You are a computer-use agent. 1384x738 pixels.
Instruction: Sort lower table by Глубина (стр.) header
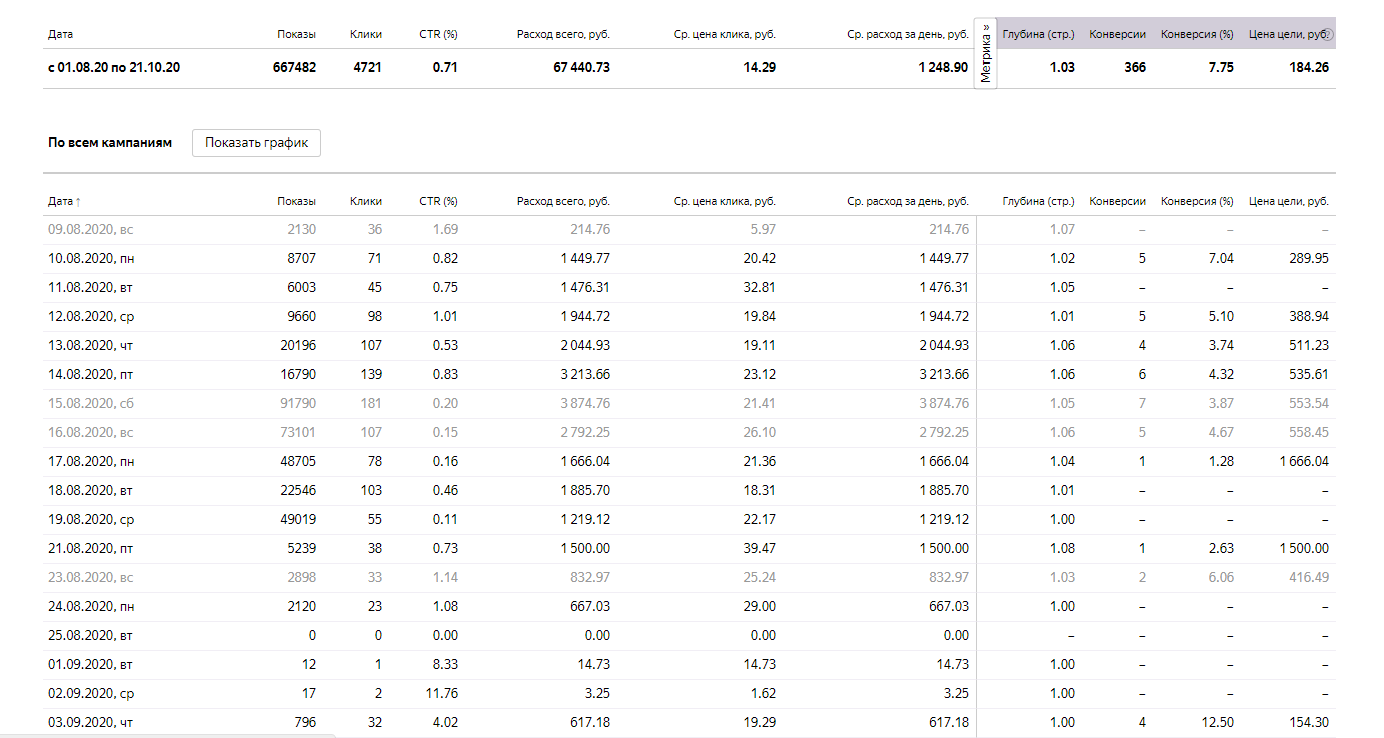(x=1038, y=201)
